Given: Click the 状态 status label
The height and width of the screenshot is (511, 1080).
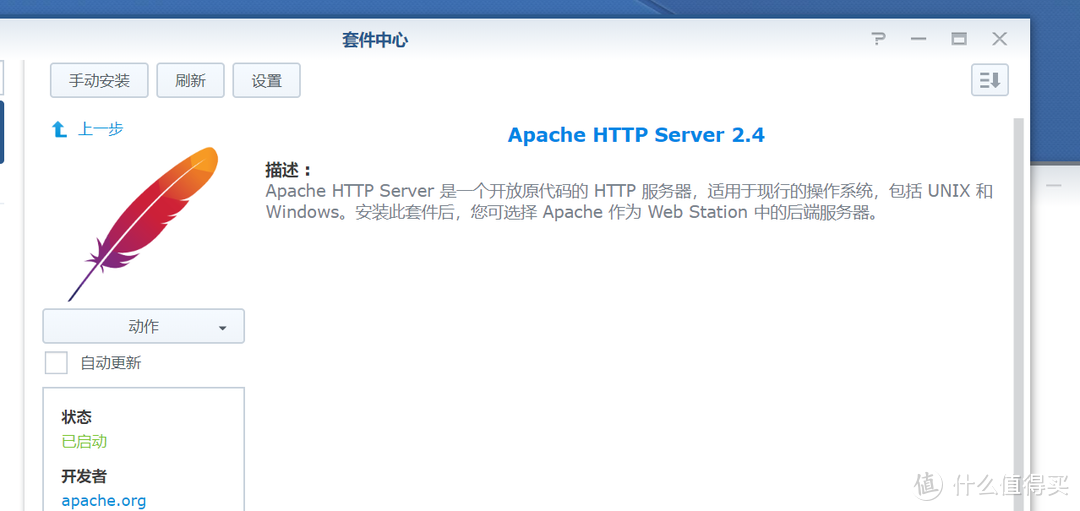Looking at the screenshot, I should [x=76, y=417].
